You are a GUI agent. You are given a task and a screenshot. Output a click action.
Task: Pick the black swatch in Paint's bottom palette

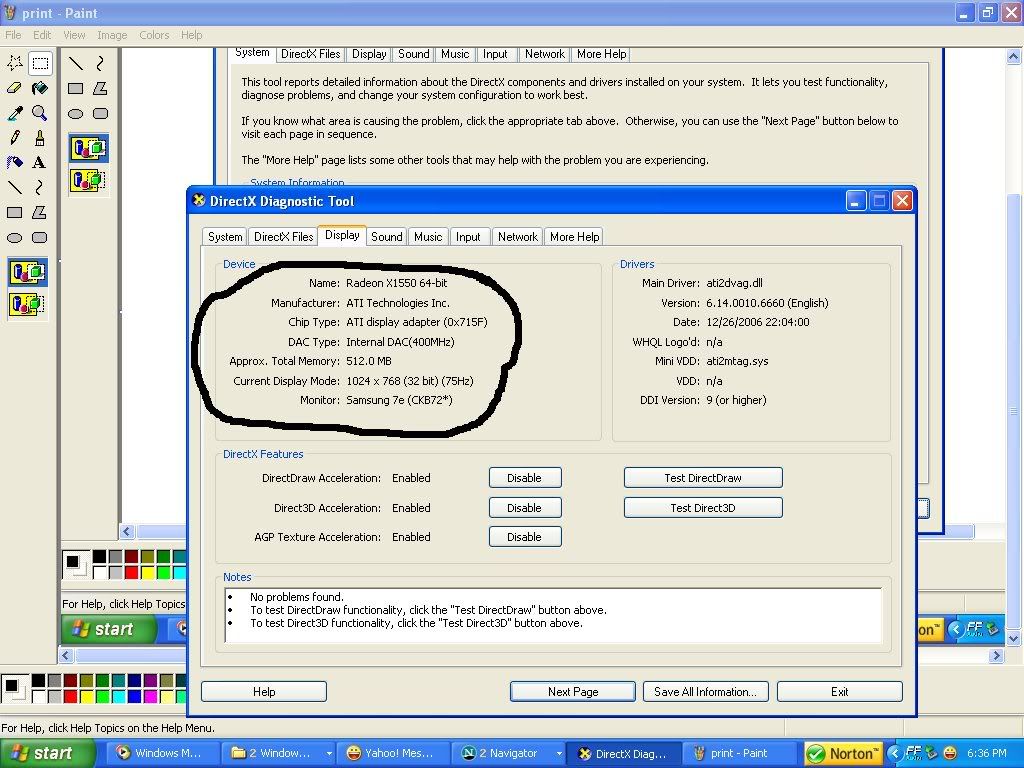[x=39, y=681]
